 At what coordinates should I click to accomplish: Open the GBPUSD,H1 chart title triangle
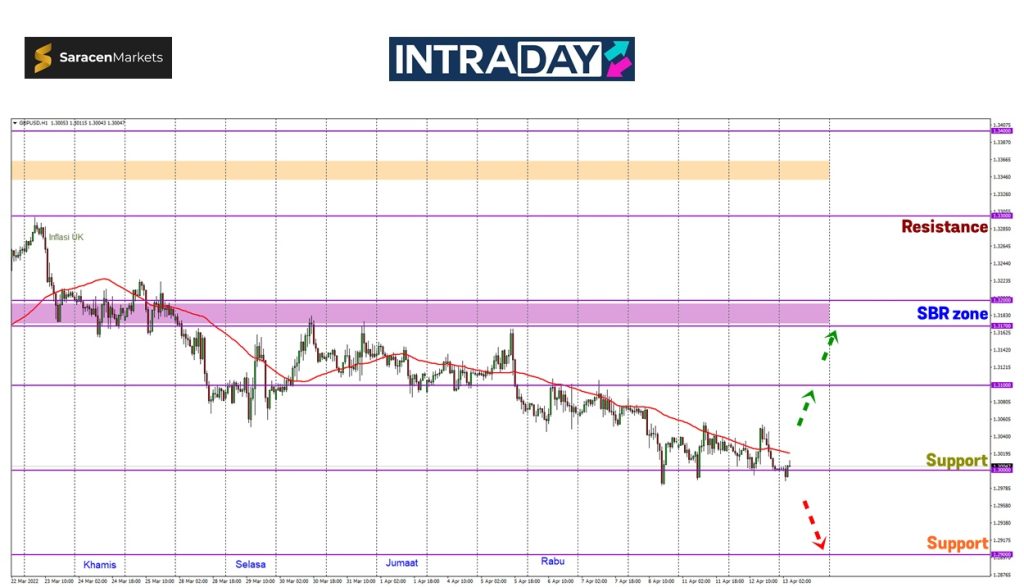tap(14, 123)
